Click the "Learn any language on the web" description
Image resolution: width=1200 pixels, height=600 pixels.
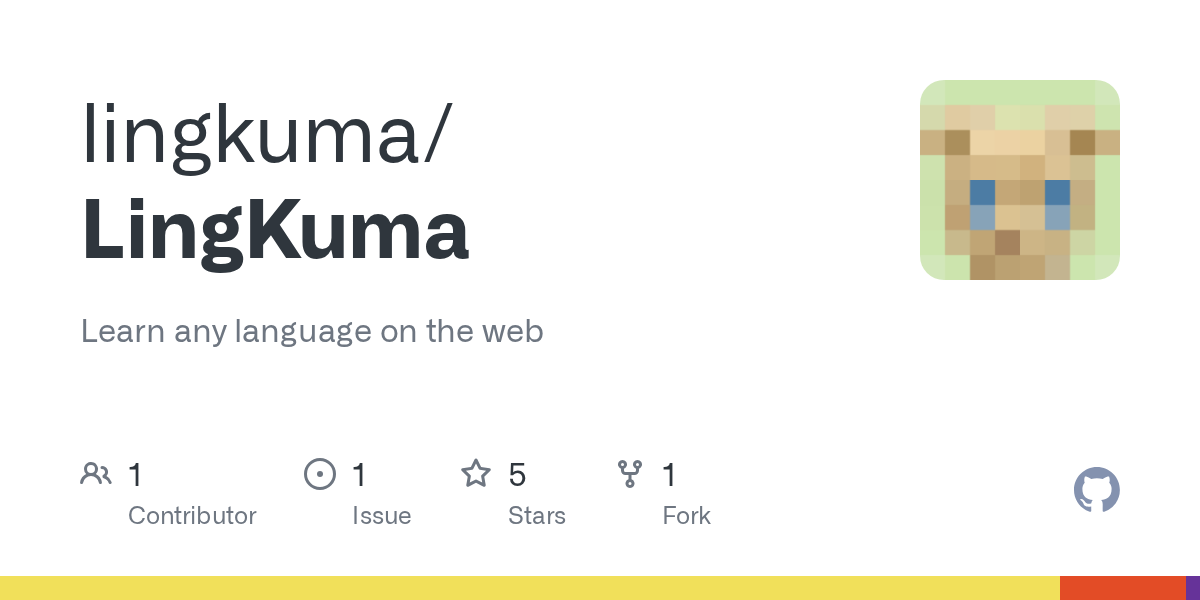[x=312, y=331]
